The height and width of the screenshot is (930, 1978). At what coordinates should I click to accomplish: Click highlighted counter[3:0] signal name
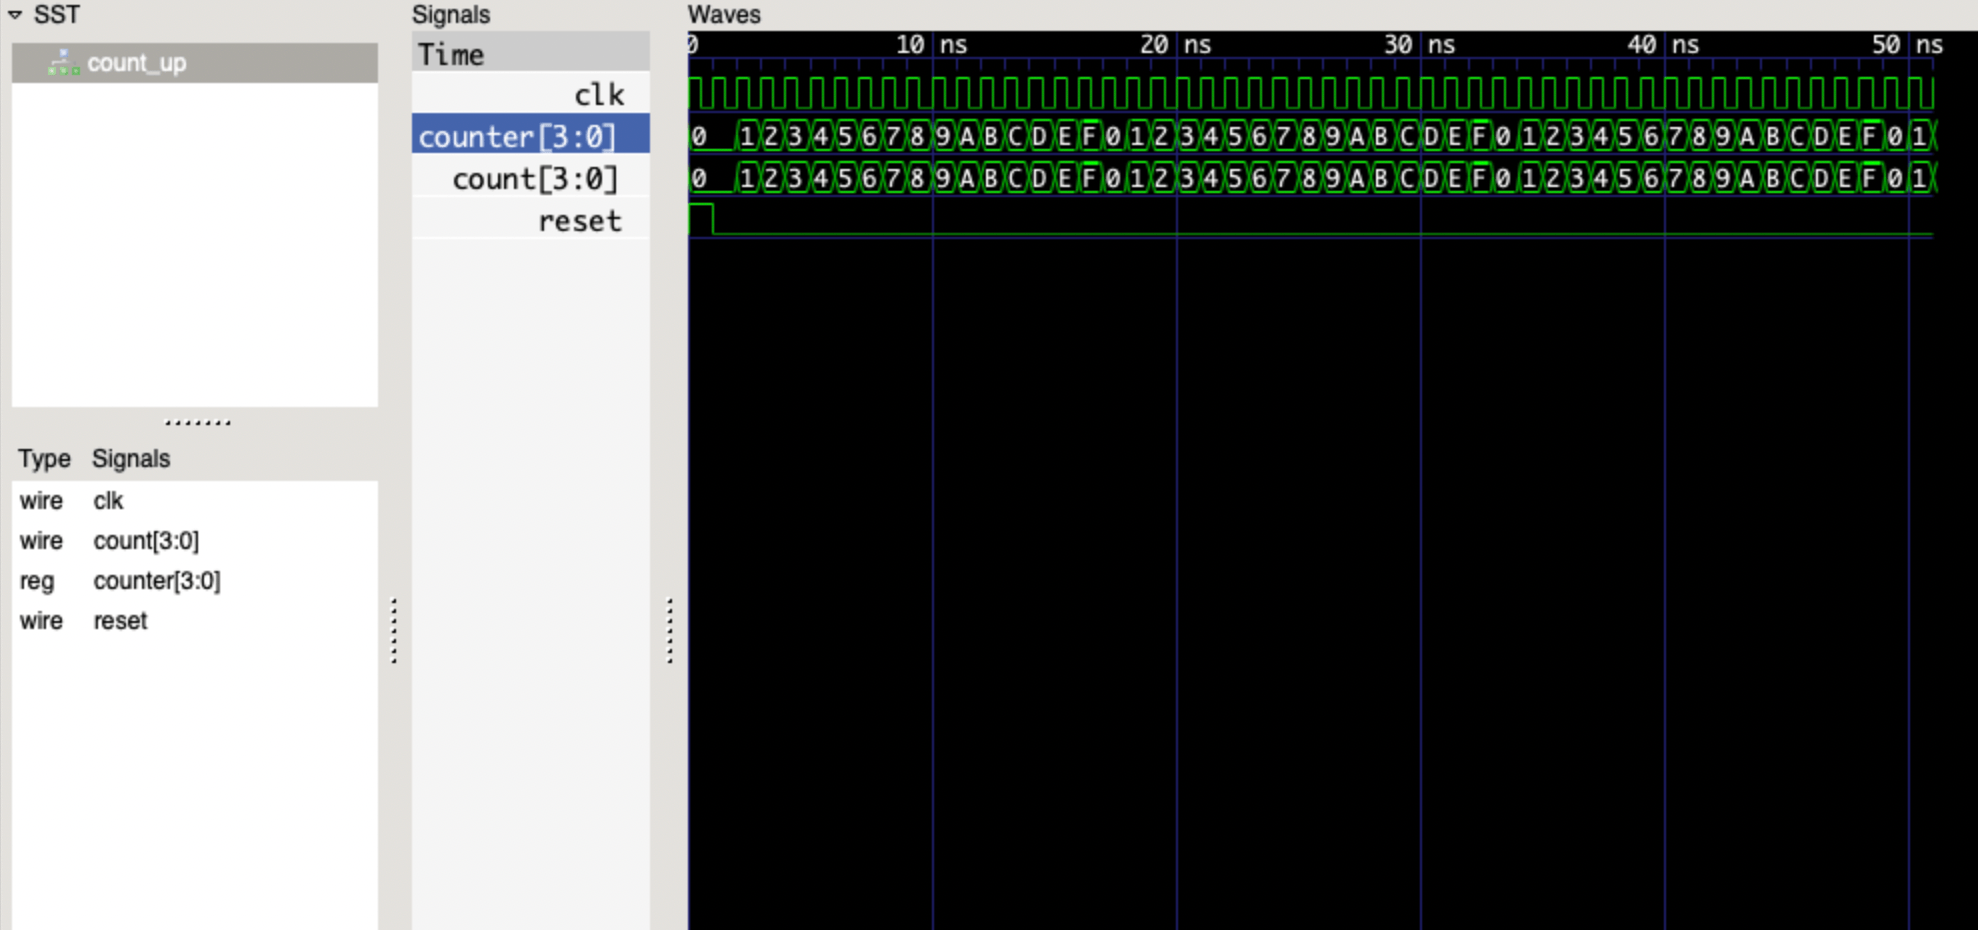(x=517, y=137)
